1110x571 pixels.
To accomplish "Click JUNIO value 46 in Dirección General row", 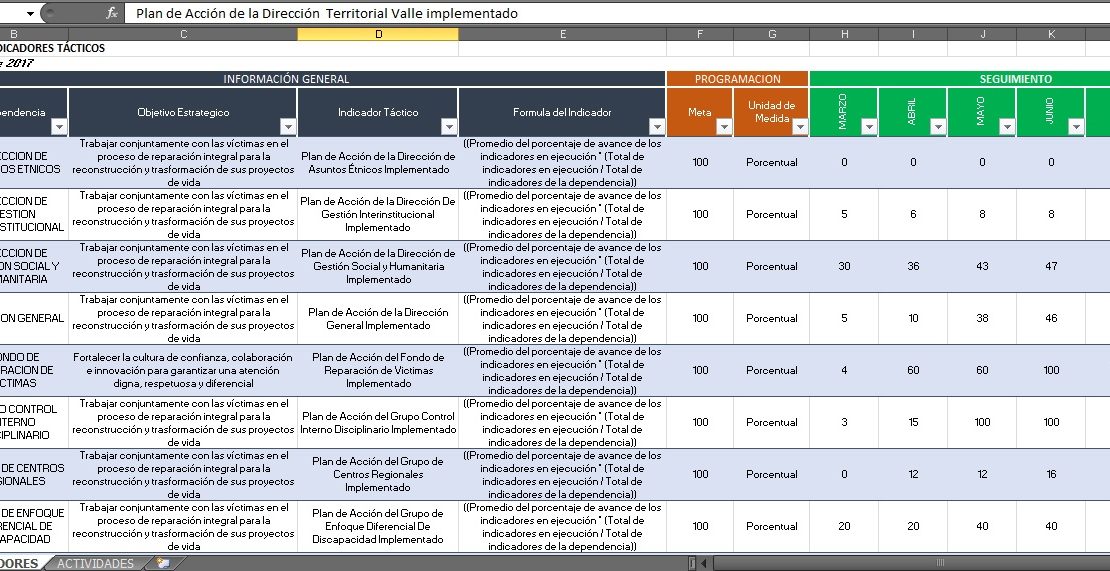I will (1051, 318).
